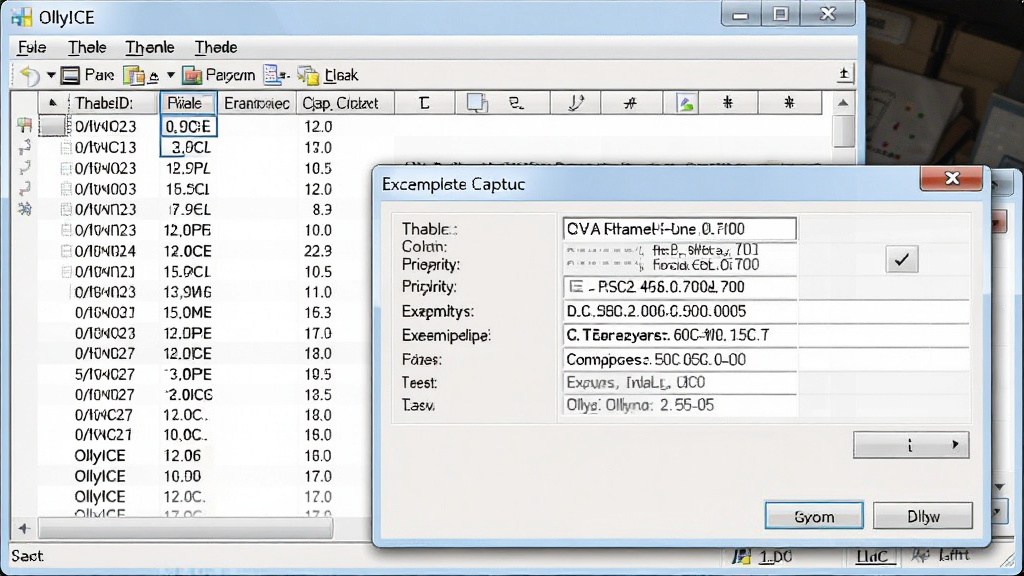Click the blue gear icon beside row 17.9EL
Image resolution: width=1024 pixels, height=576 pixels.
(25, 209)
